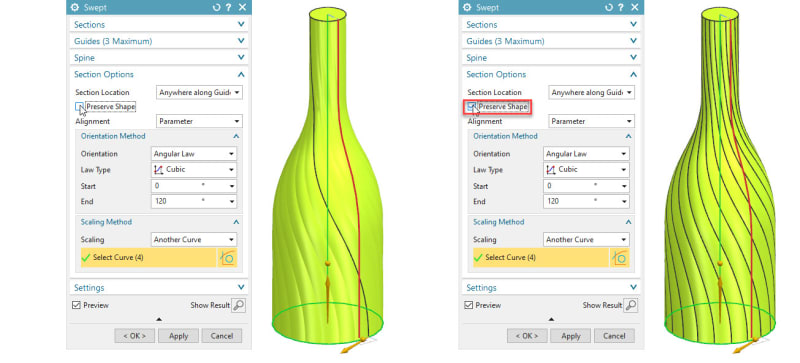Screen dimensions: 800x363
Task: Collapse Section Options in right dialog
Action: 551,75
